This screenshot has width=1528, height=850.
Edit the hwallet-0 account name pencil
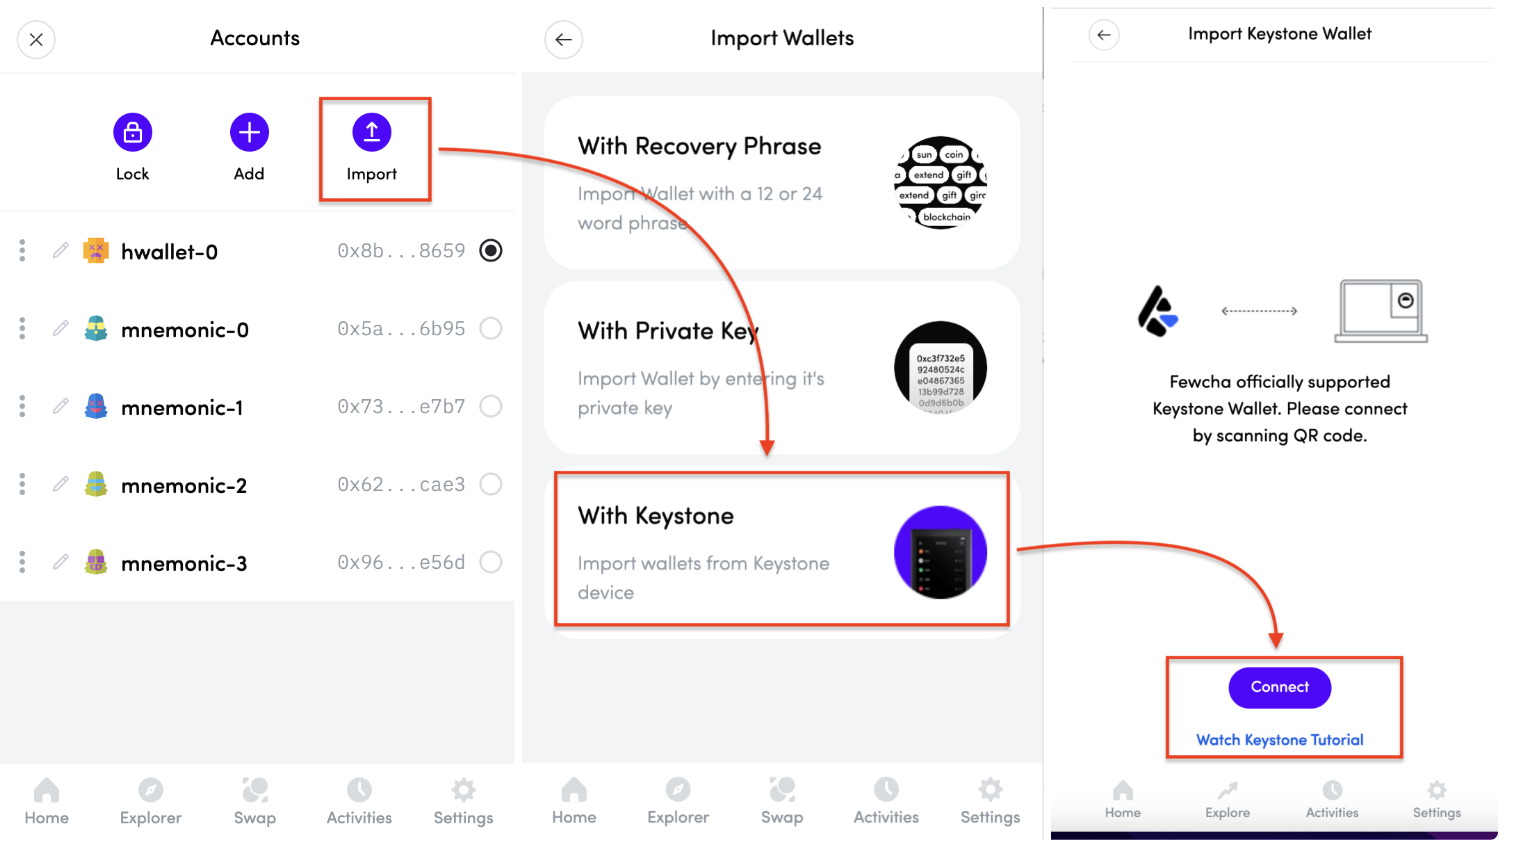(x=61, y=250)
